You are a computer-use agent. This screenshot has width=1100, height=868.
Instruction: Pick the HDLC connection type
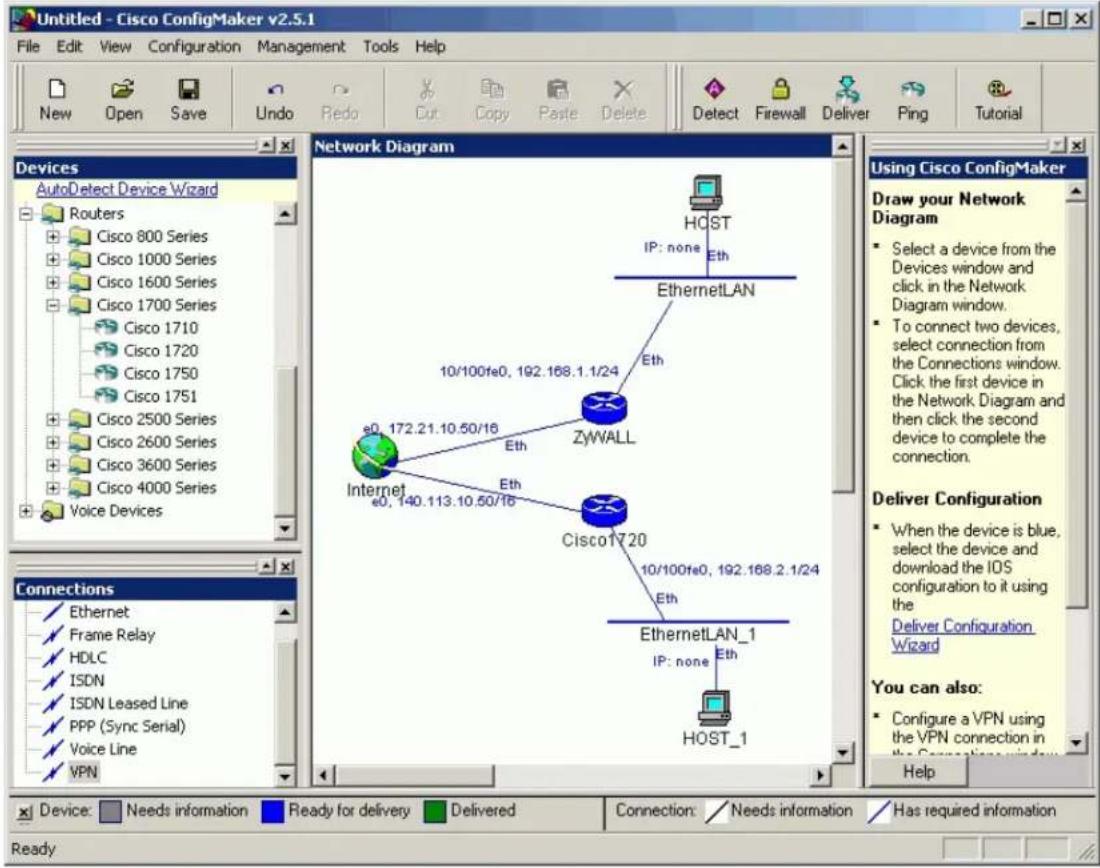tap(74, 657)
